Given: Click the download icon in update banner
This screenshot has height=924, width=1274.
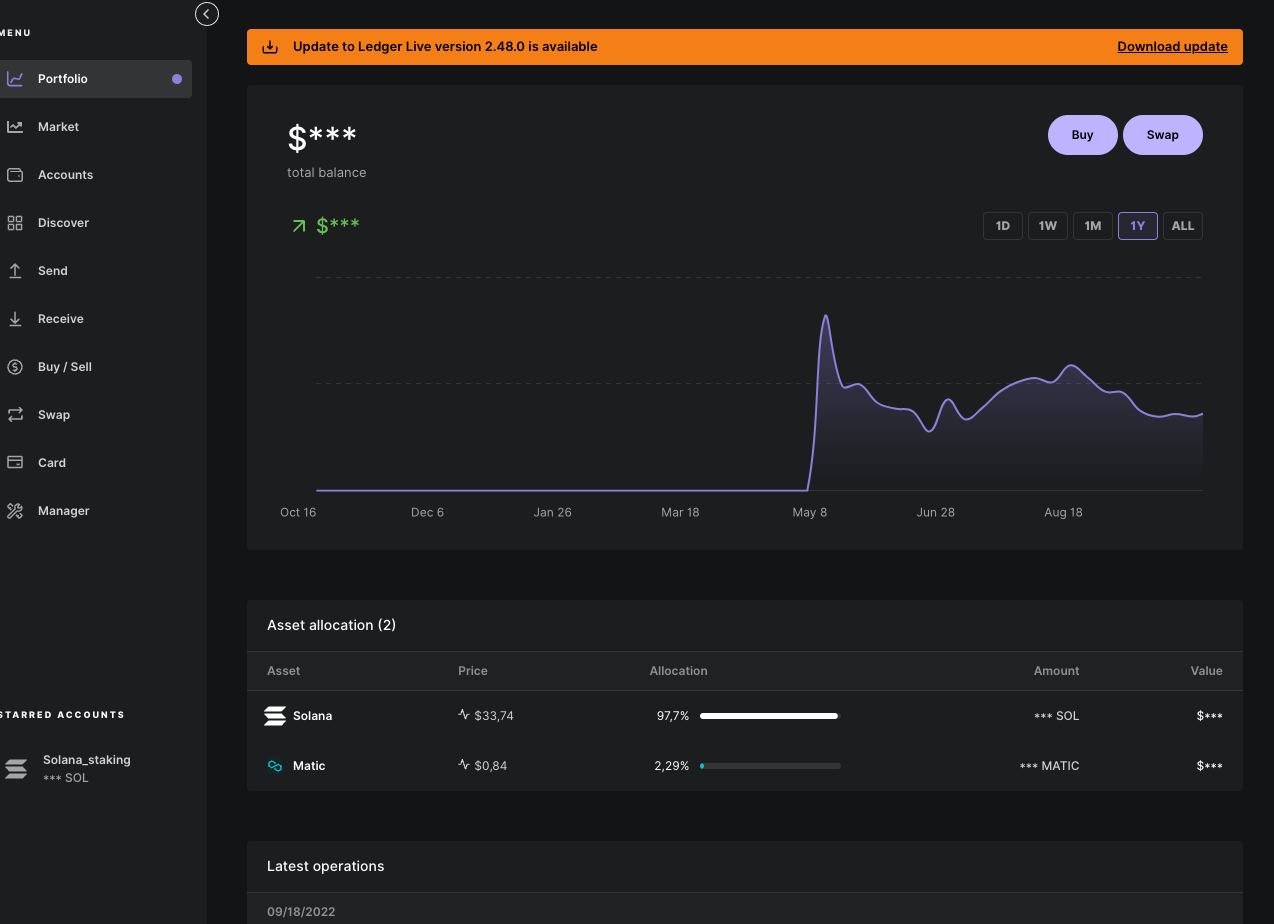Looking at the screenshot, I should pyautogui.click(x=270, y=47).
